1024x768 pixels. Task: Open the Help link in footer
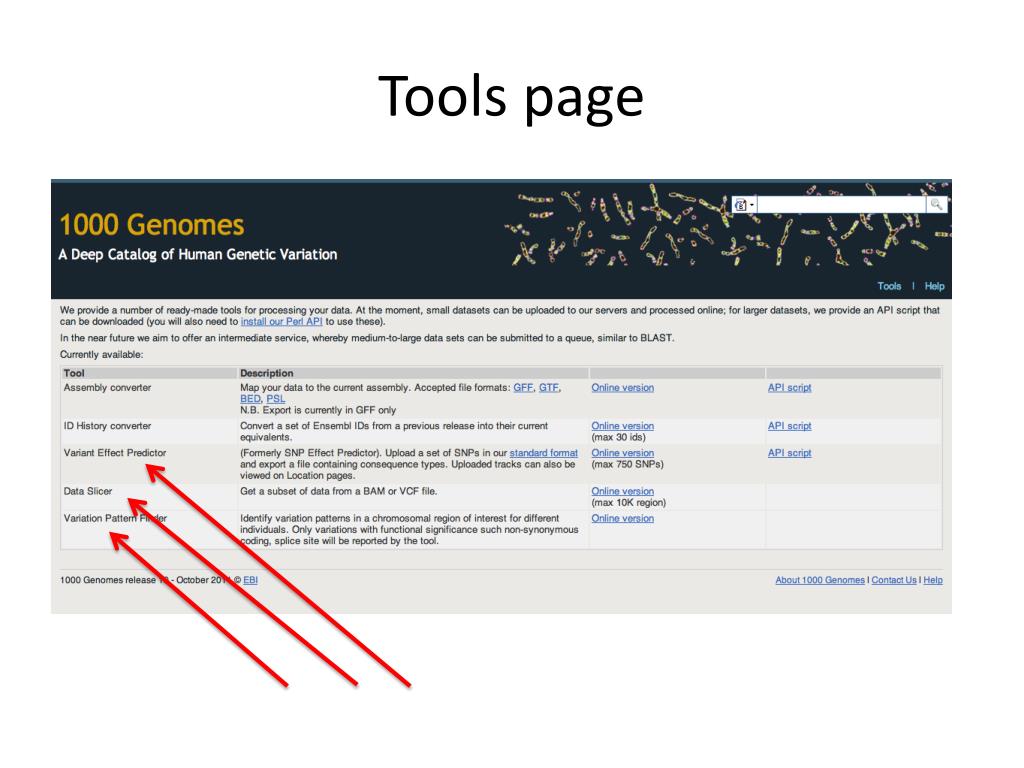click(933, 580)
